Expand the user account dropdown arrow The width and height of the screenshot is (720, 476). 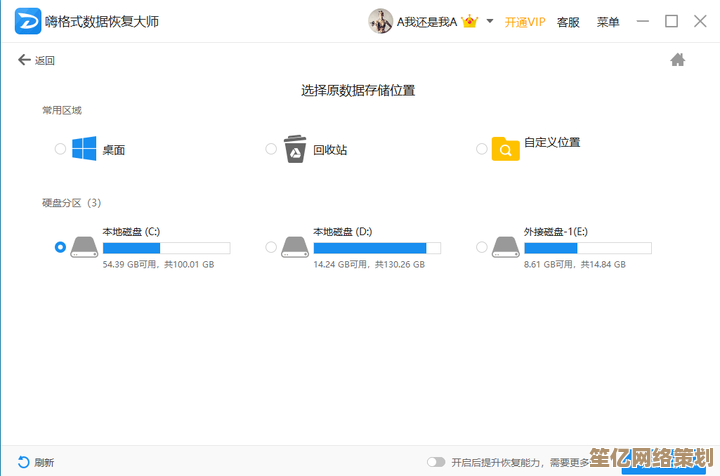click(x=490, y=21)
